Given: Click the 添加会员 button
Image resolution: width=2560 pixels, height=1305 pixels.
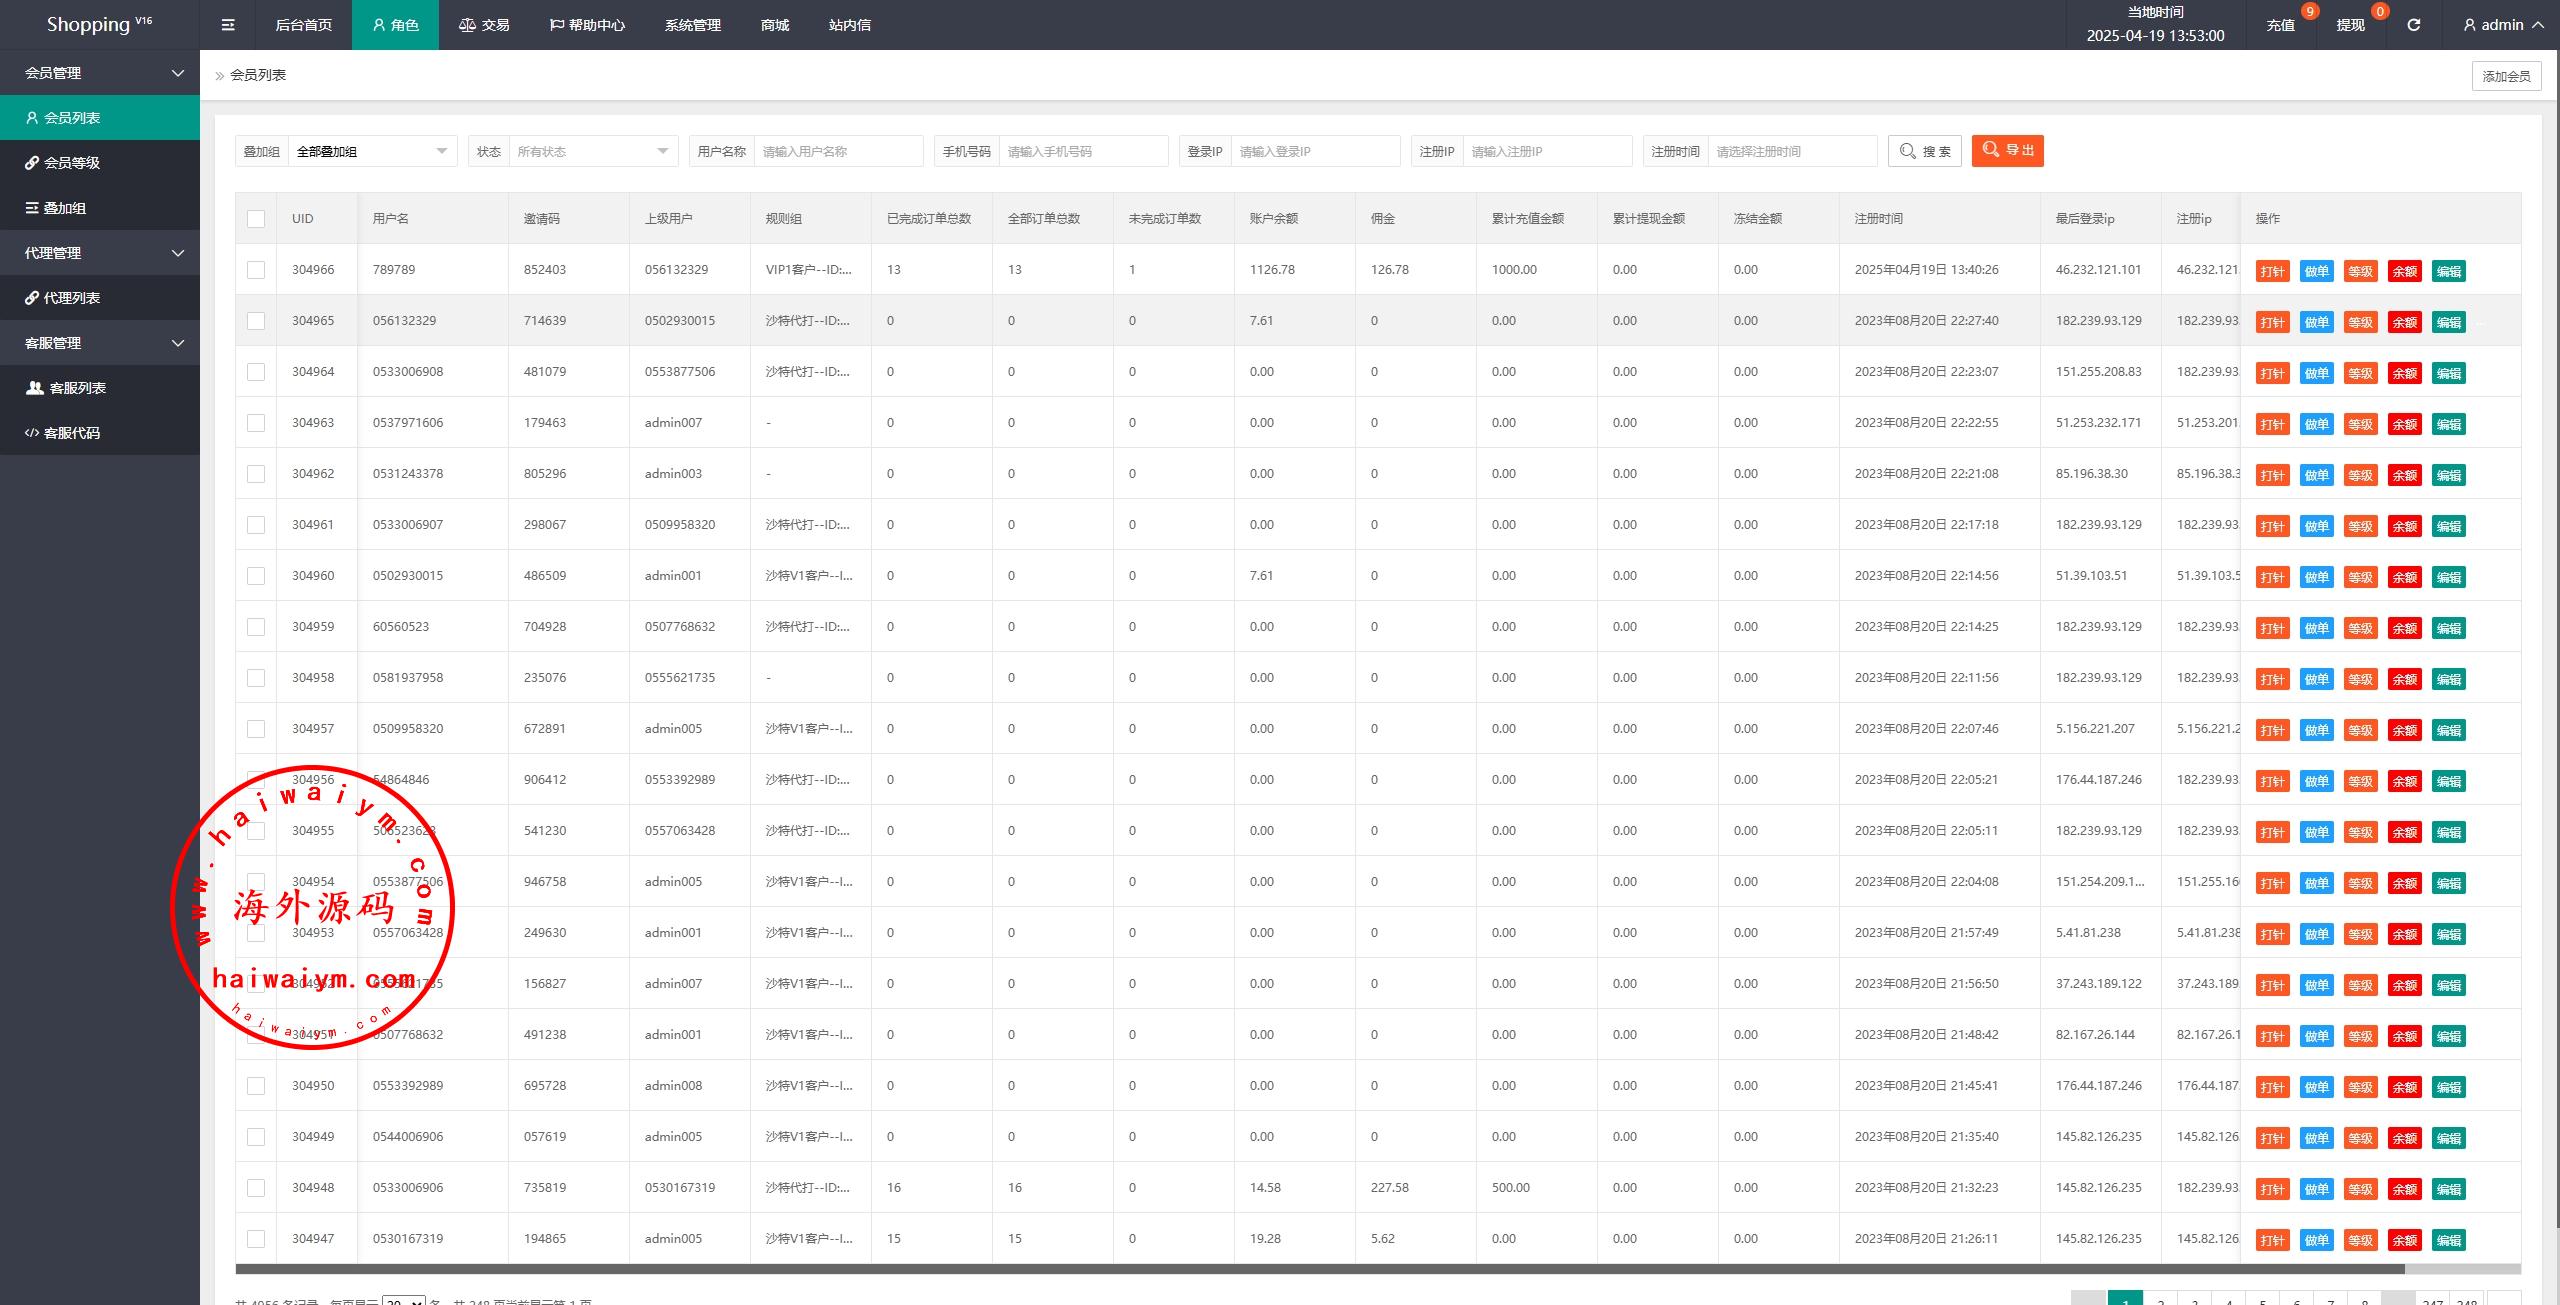Looking at the screenshot, I should (x=2506, y=76).
